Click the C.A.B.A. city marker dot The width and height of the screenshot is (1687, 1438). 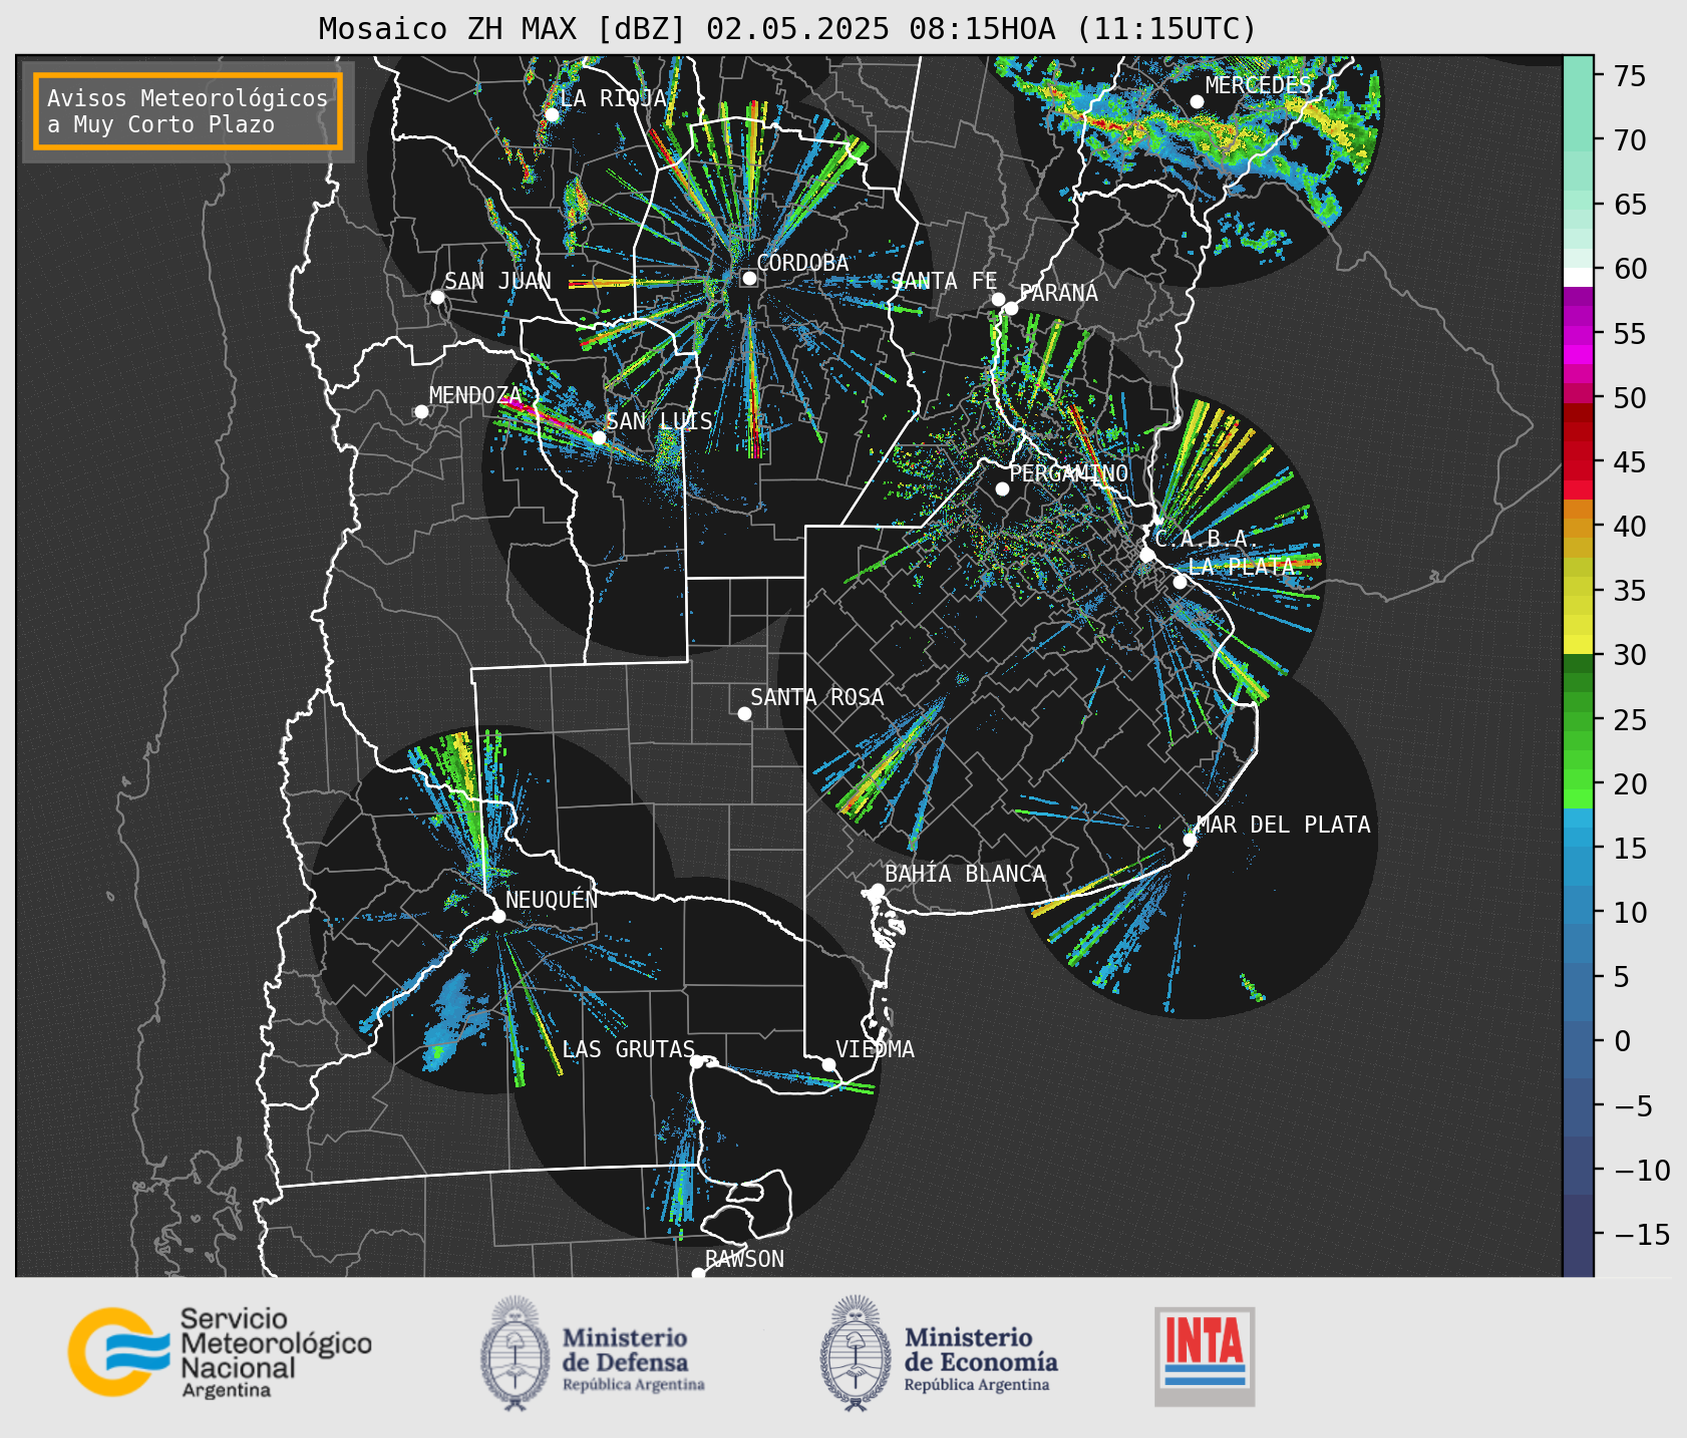coord(1147,555)
